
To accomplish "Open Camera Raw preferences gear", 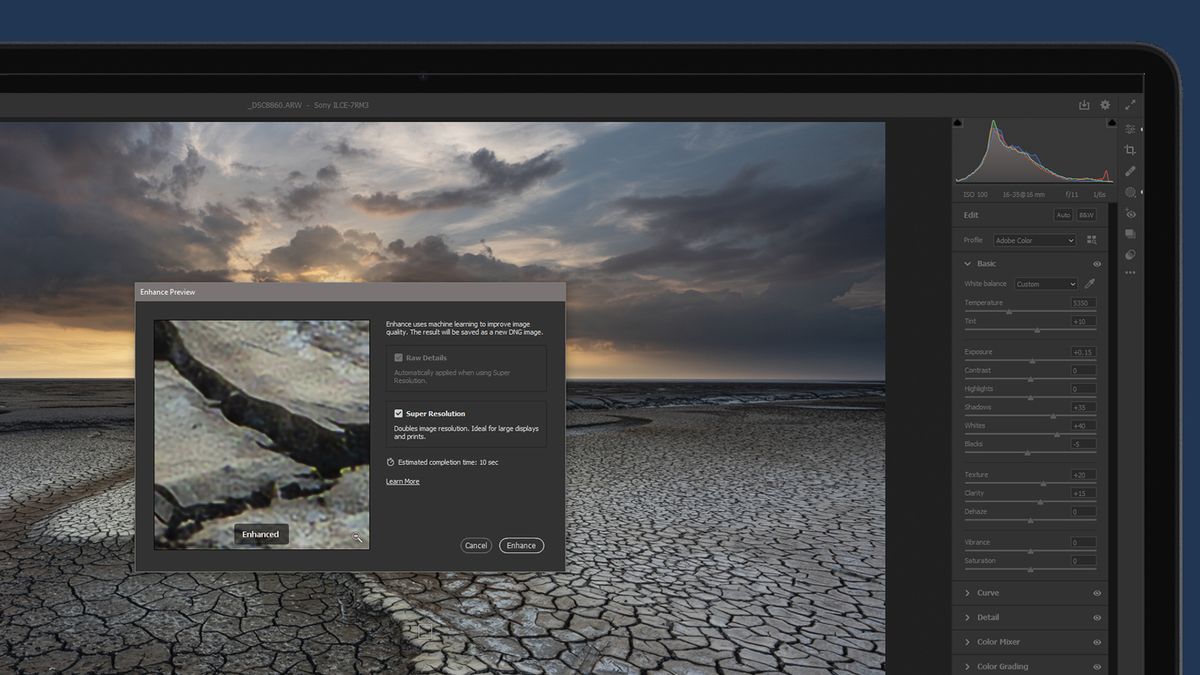I will click(x=1104, y=104).
